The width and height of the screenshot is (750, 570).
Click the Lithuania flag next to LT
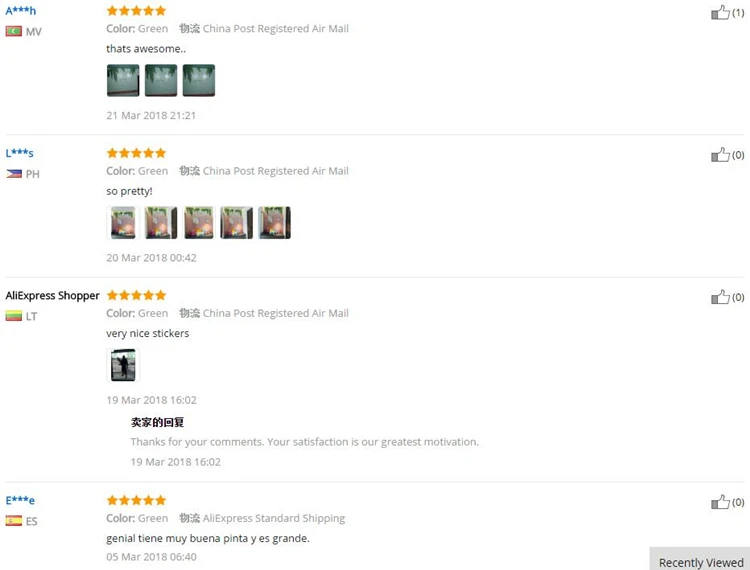coord(14,316)
